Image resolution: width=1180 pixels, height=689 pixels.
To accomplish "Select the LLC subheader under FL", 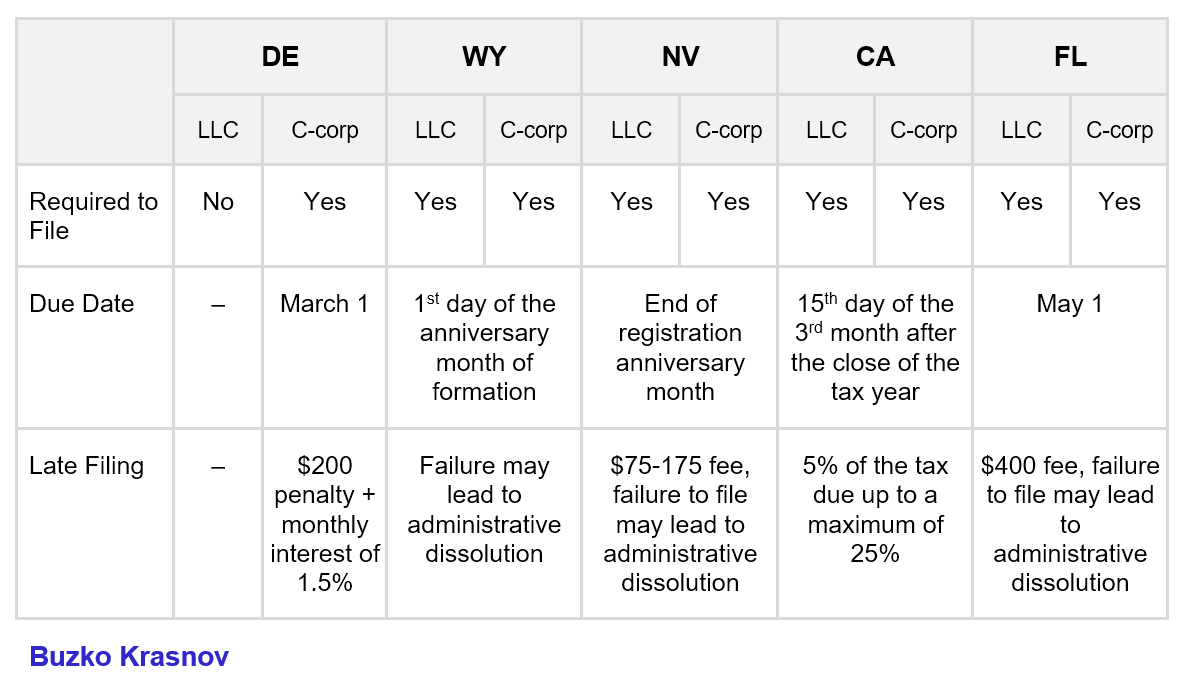I will click(1021, 130).
